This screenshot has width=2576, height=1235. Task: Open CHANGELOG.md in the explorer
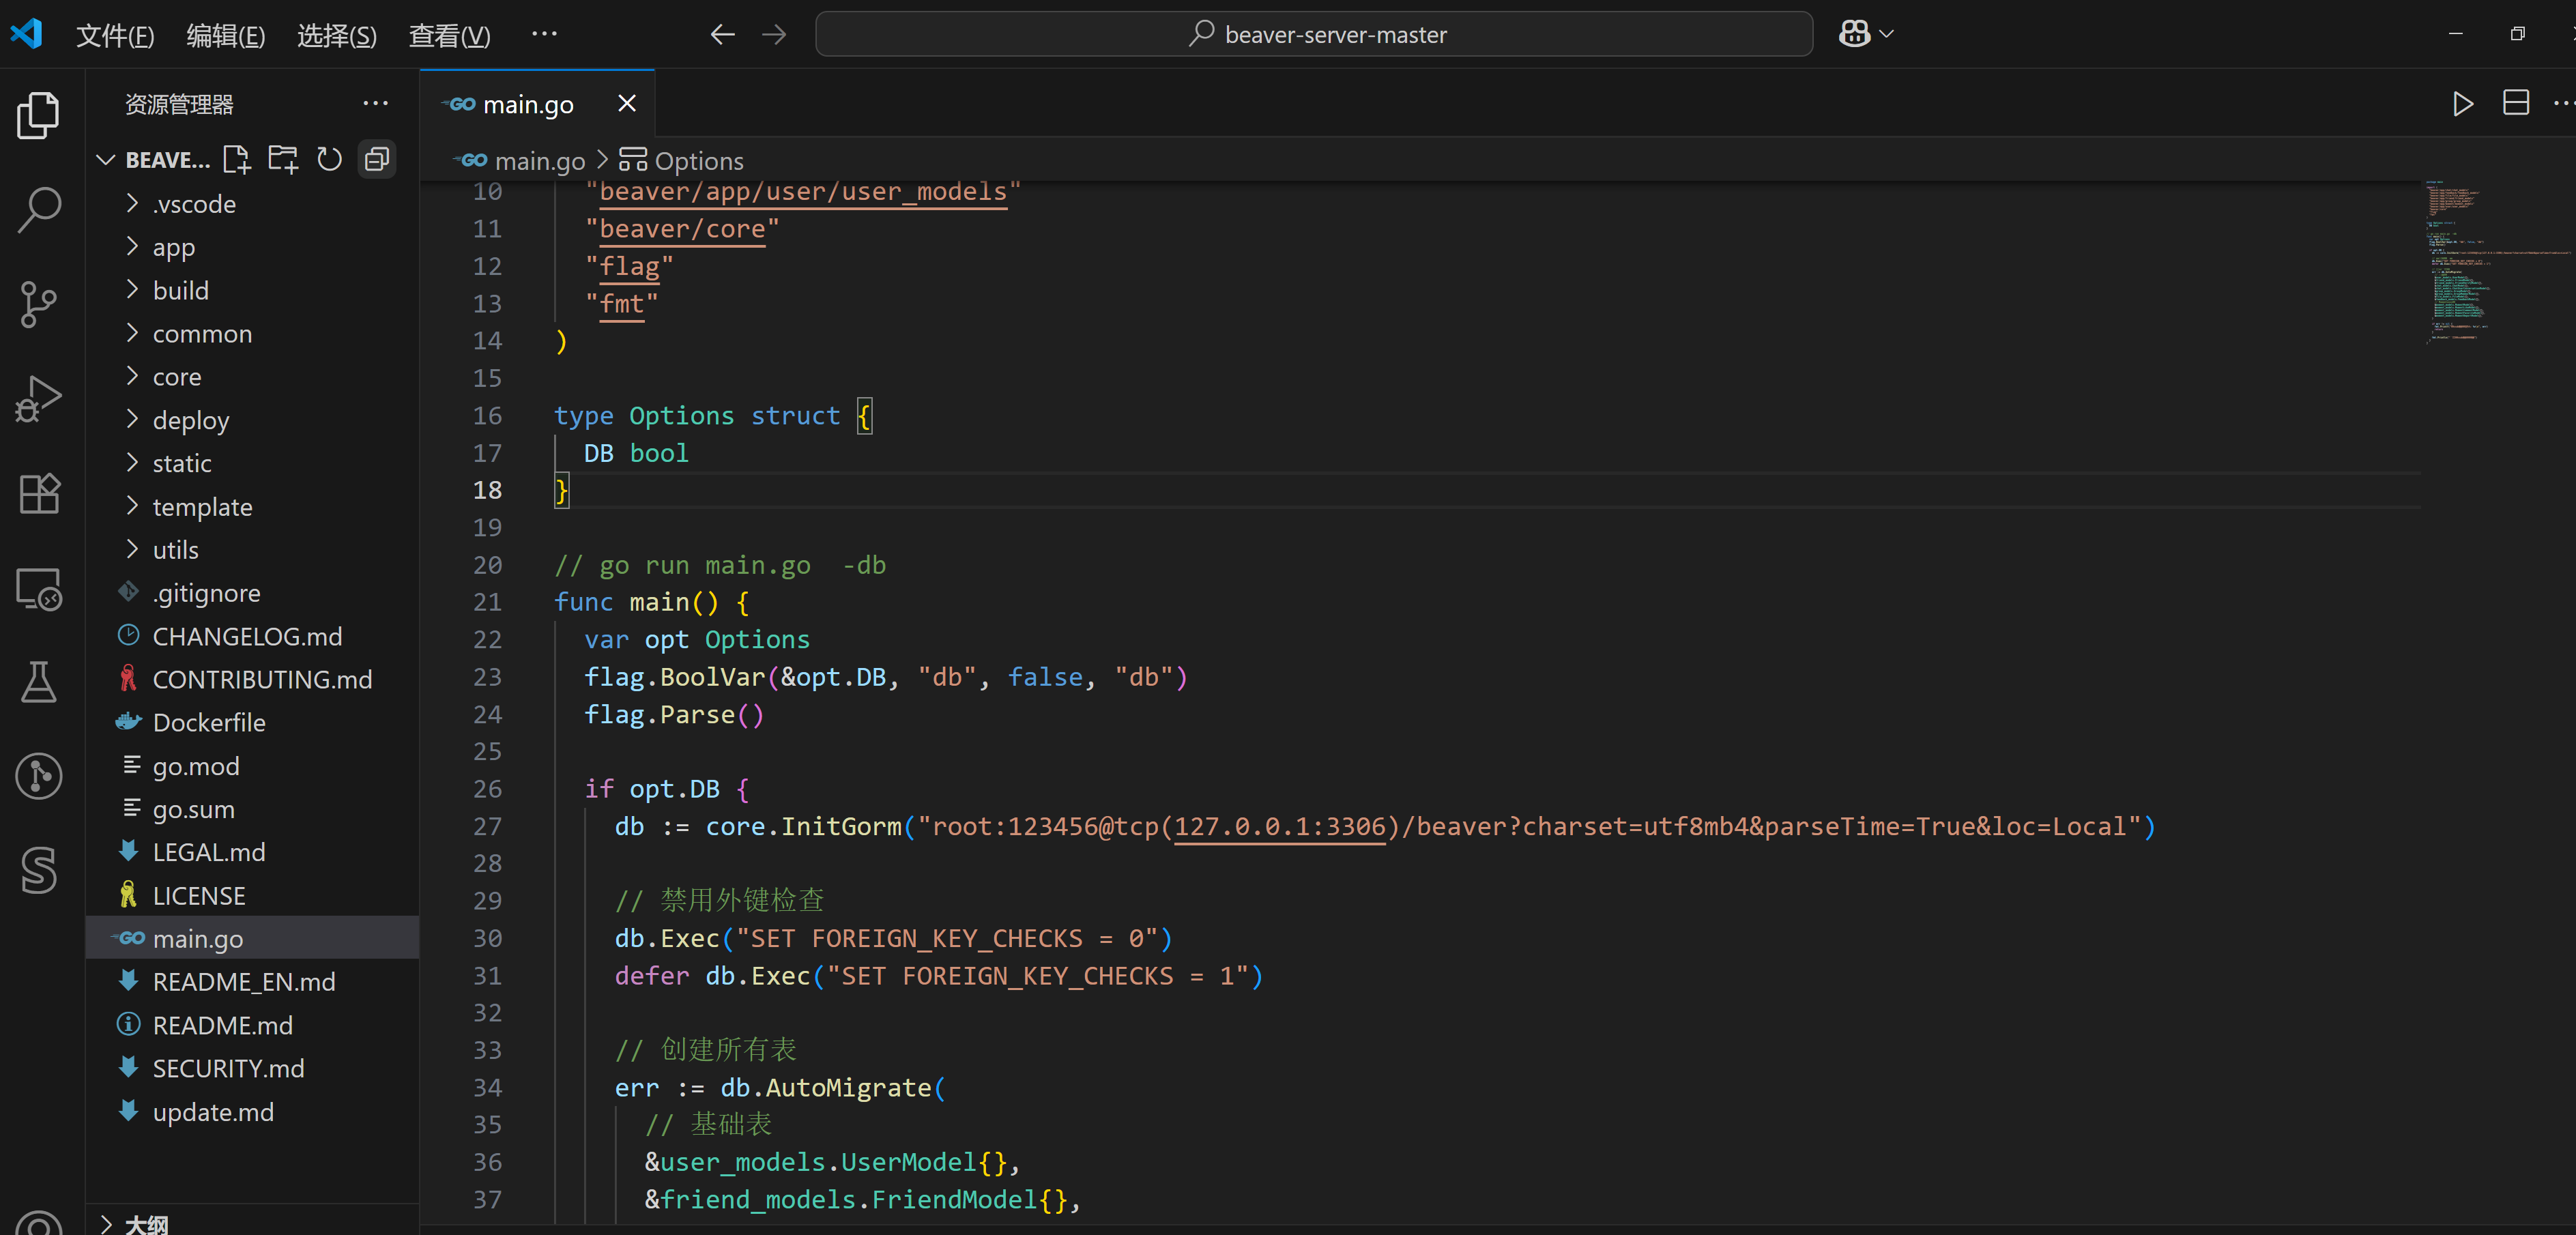click(252, 636)
